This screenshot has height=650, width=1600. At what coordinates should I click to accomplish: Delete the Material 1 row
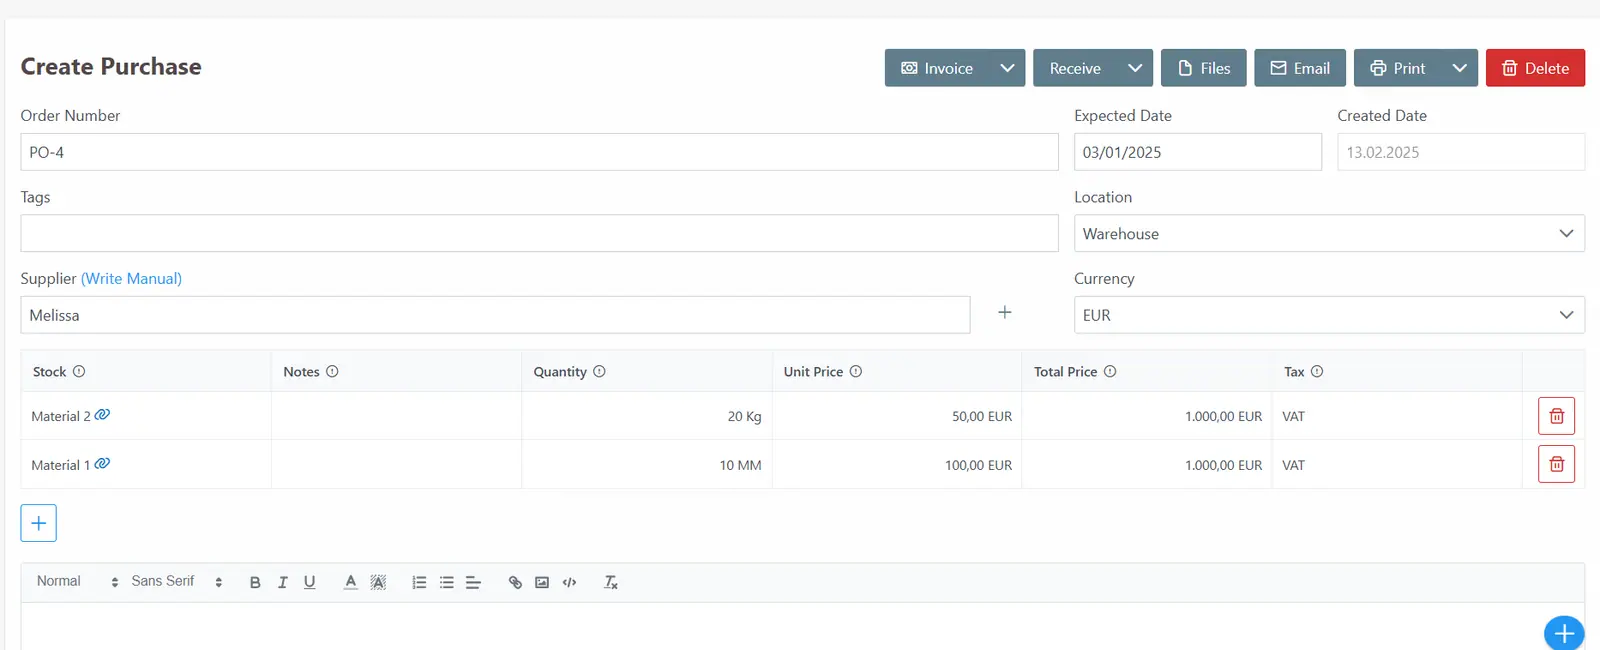click(x=1556, y=464)
